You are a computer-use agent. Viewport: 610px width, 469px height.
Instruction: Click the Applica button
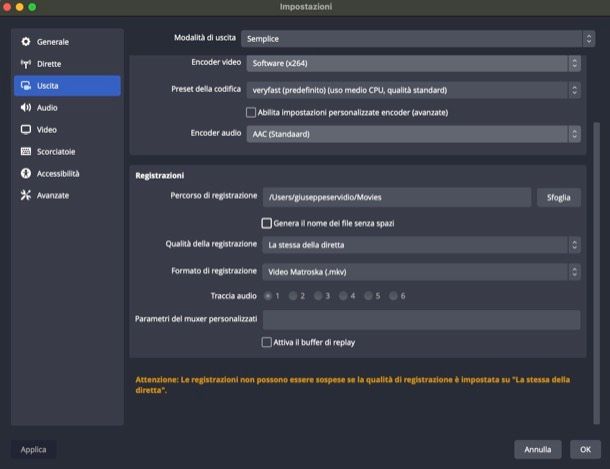coord(33,450)
